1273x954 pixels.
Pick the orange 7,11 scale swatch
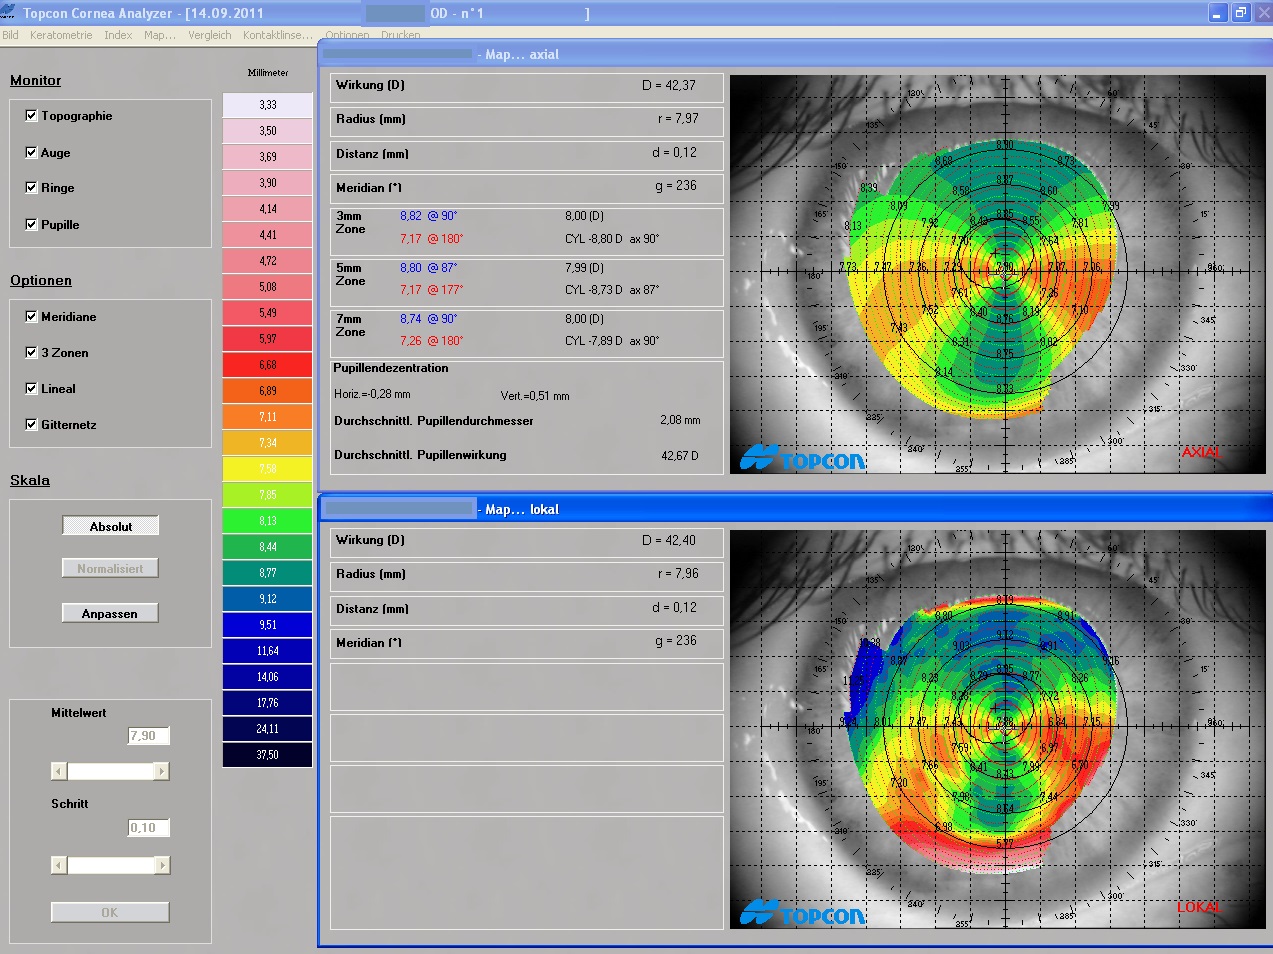pyautogui.click(x=267, y=417)
